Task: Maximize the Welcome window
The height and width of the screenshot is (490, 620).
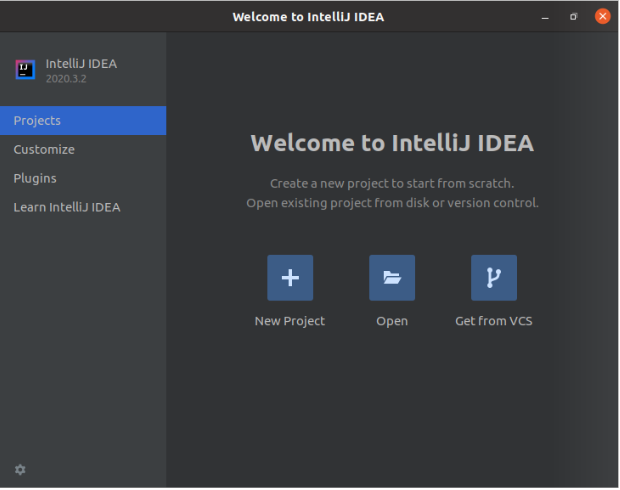Action: 574,17
